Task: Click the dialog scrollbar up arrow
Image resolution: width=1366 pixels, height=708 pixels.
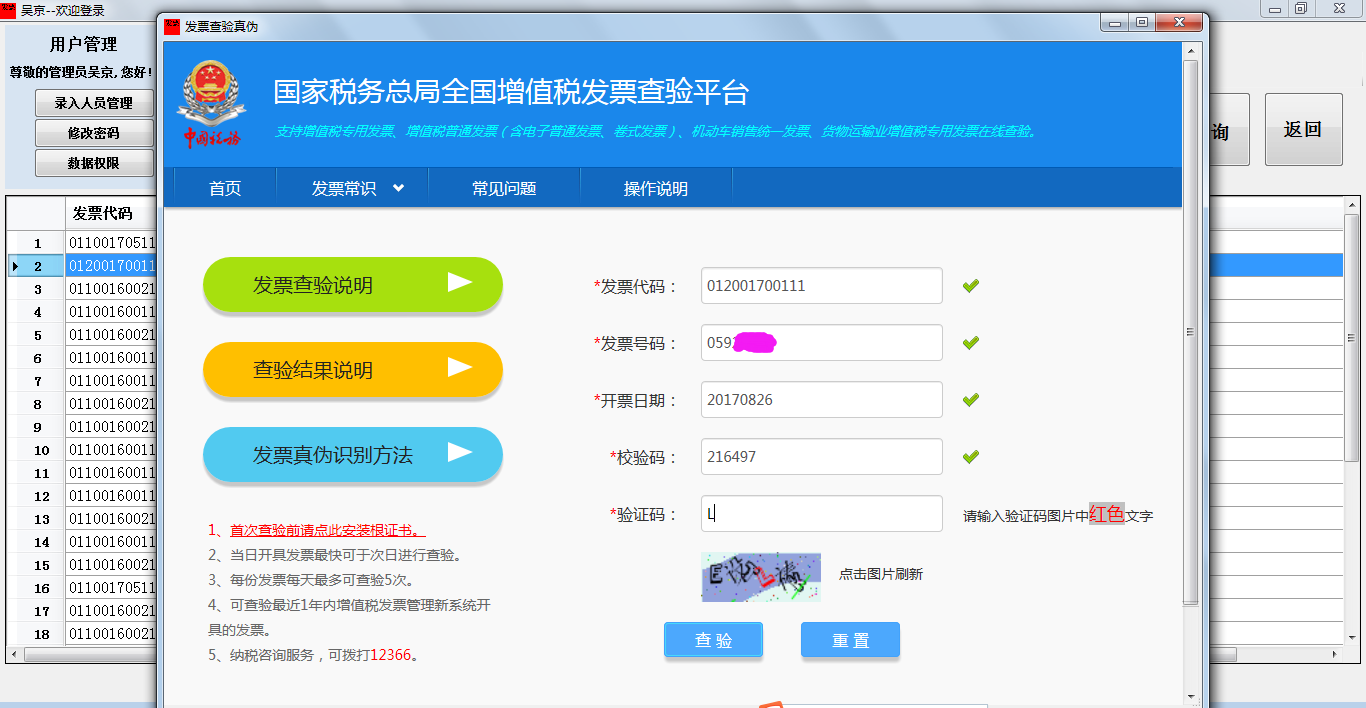Action: tap(1190, 49)
